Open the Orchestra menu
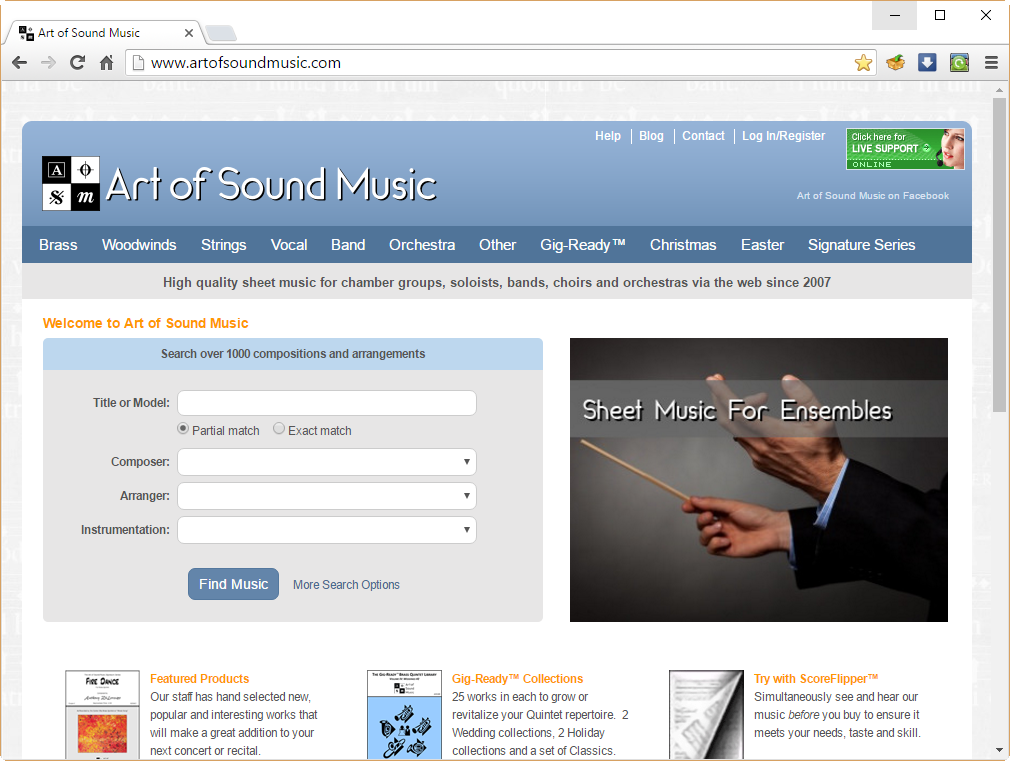Image resolution: width=1010 pixels, height=761 pixels. pyautogui.click(x=422, y=245)
